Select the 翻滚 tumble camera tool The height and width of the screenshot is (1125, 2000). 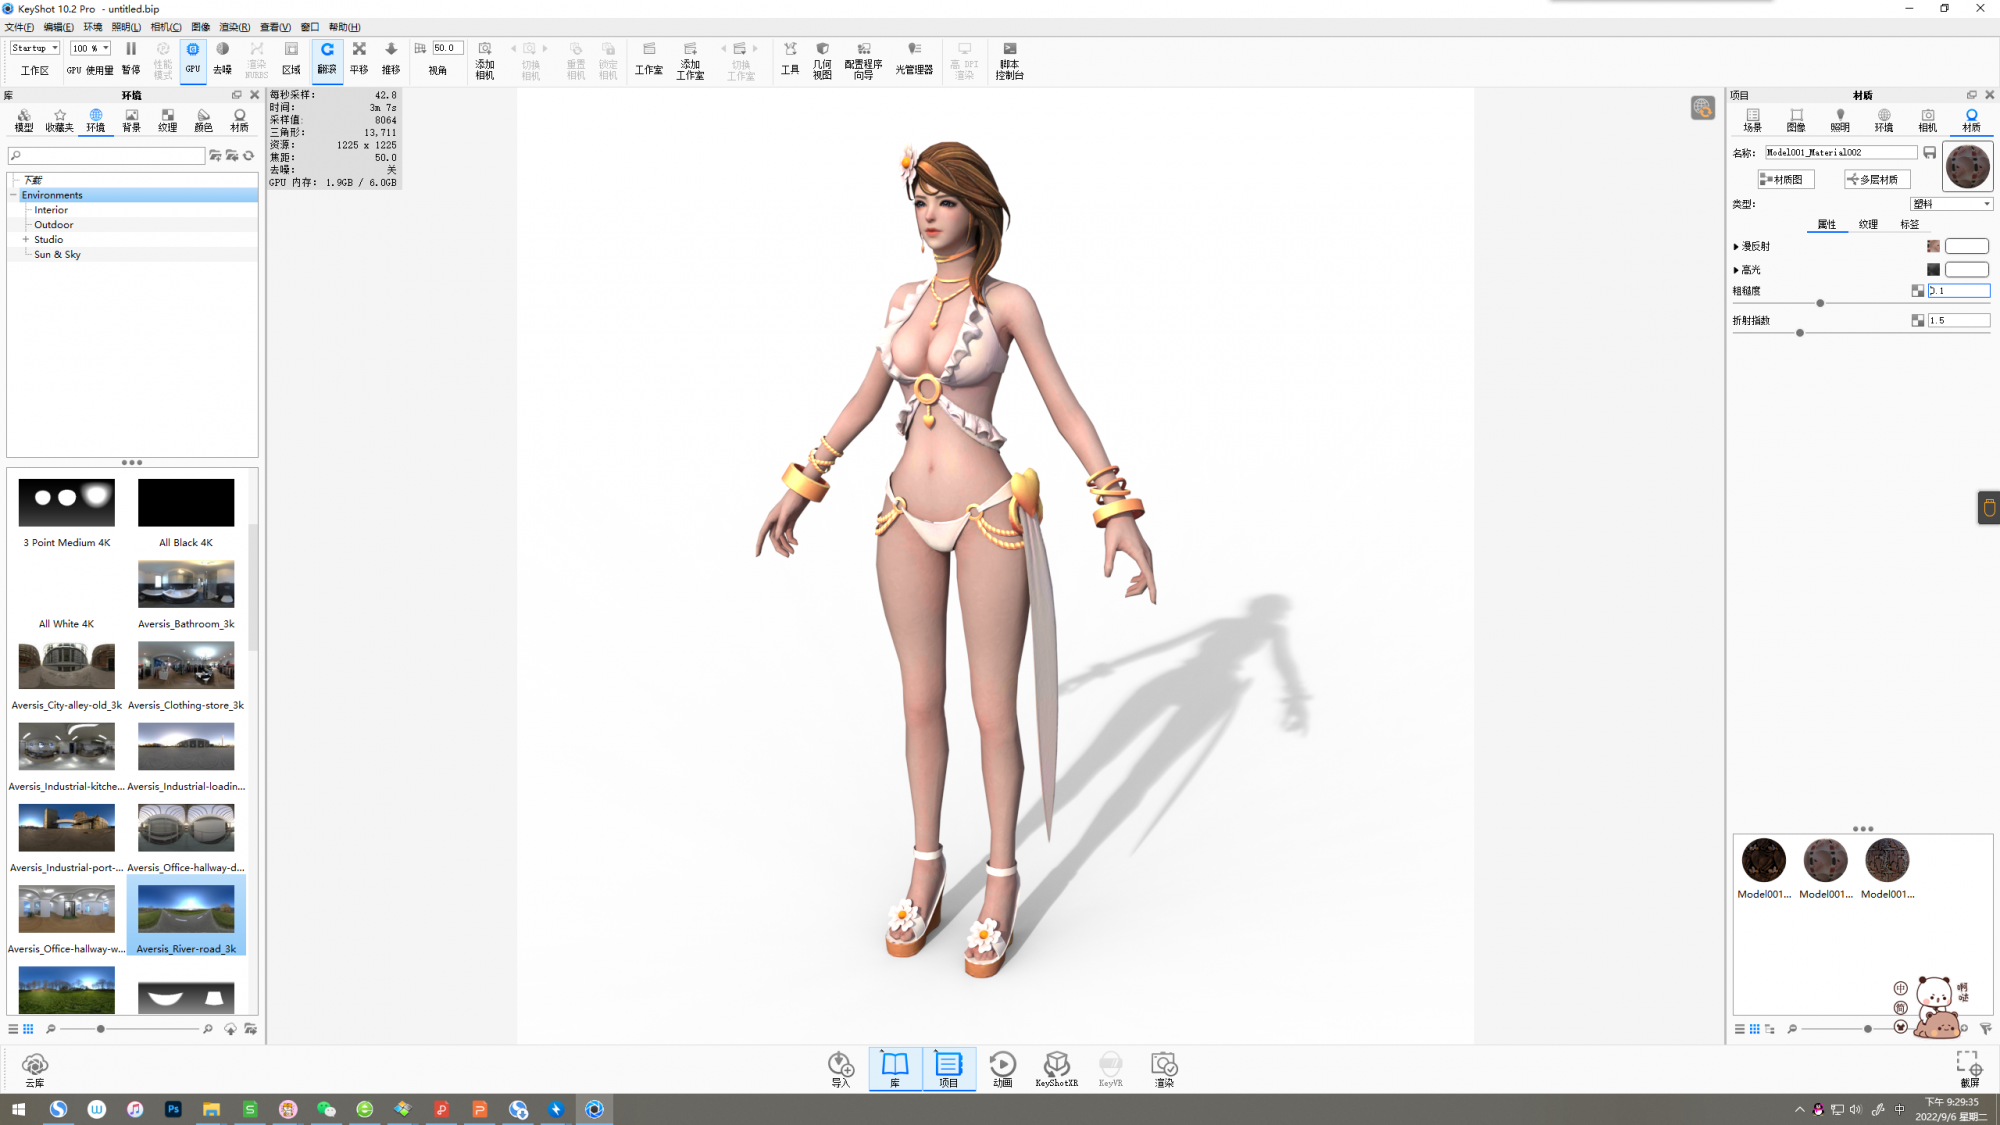click(x=327, y=59)
